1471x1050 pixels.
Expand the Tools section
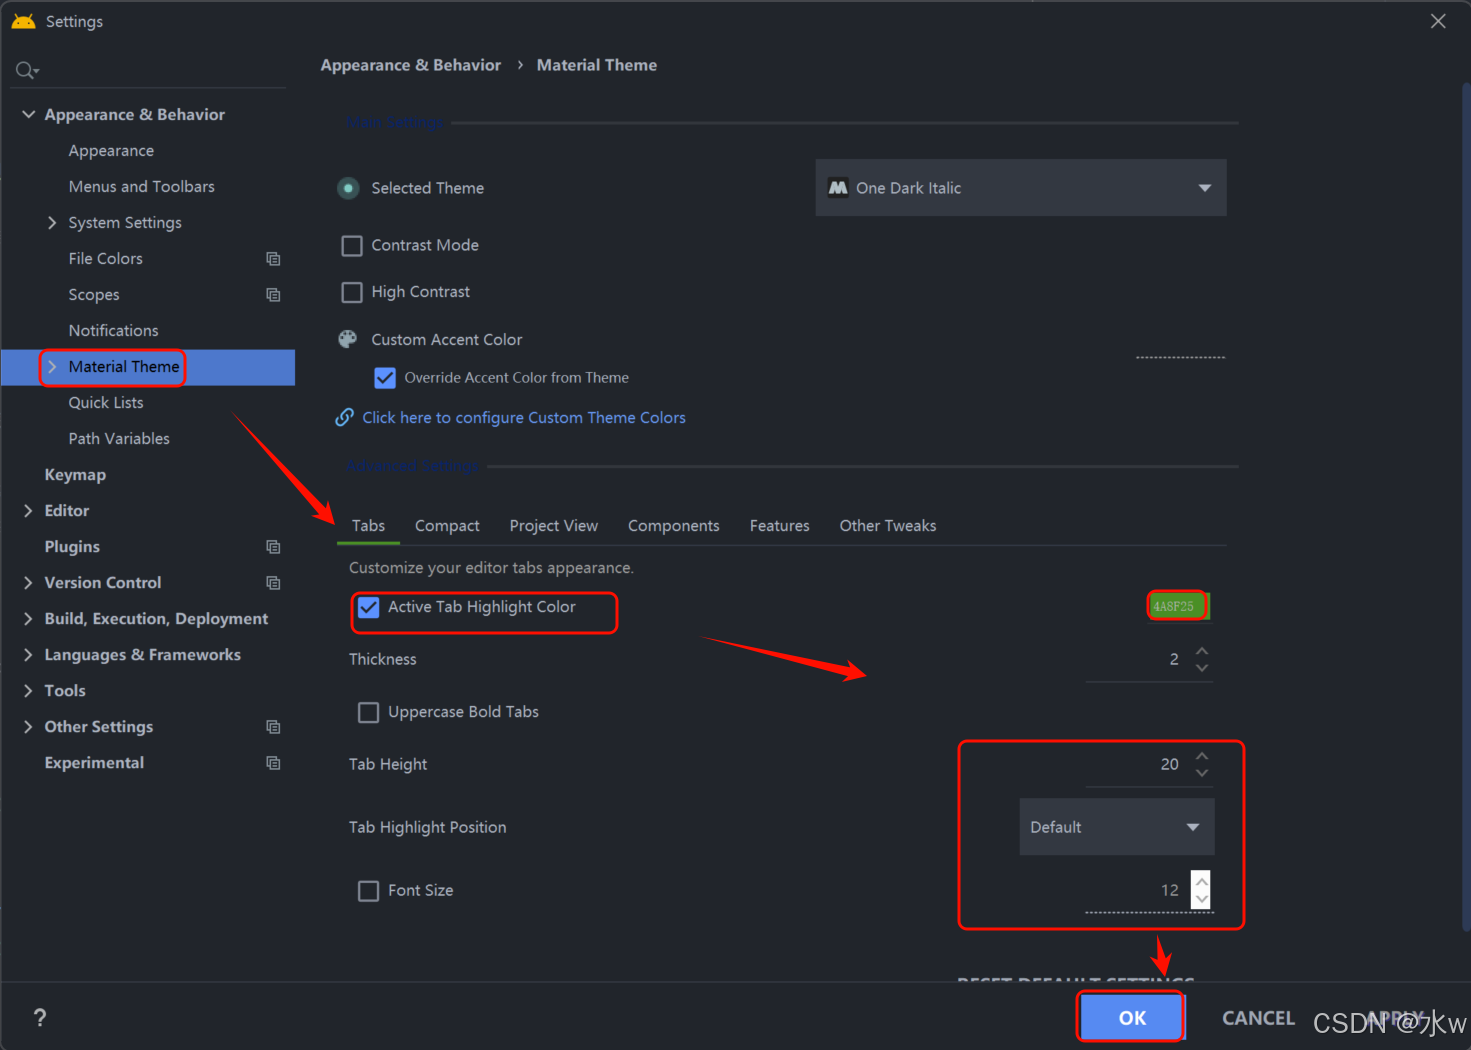tap(28, 691)
